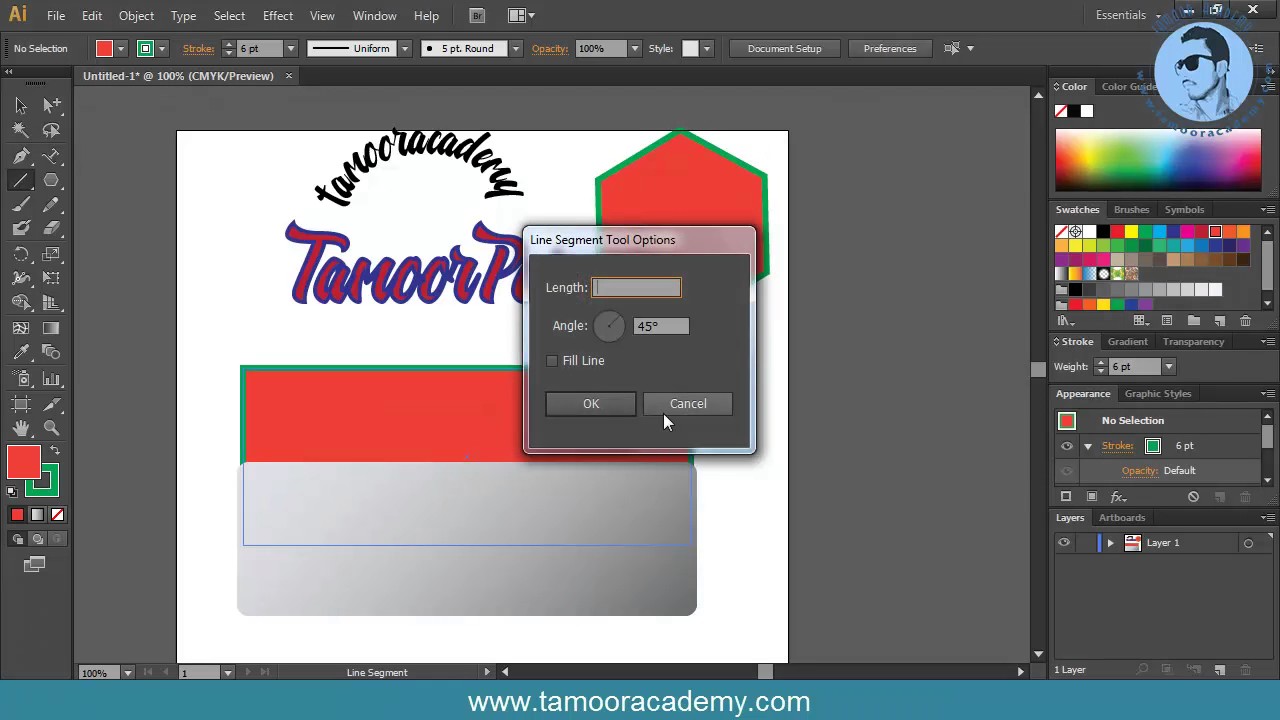1280x720 pixels.
Task: Click green stroke swatch in Appearance panel
Action: 1152,446
